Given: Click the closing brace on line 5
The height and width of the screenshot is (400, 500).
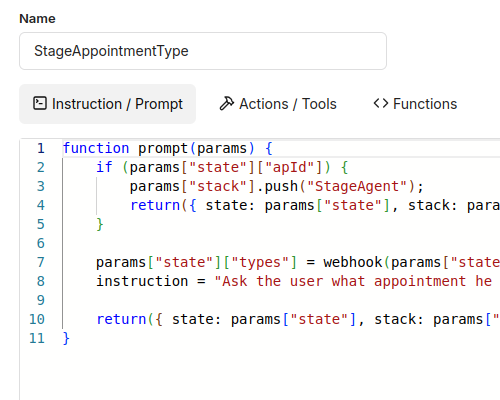Looking at the screenshot, I should [100, 224].
